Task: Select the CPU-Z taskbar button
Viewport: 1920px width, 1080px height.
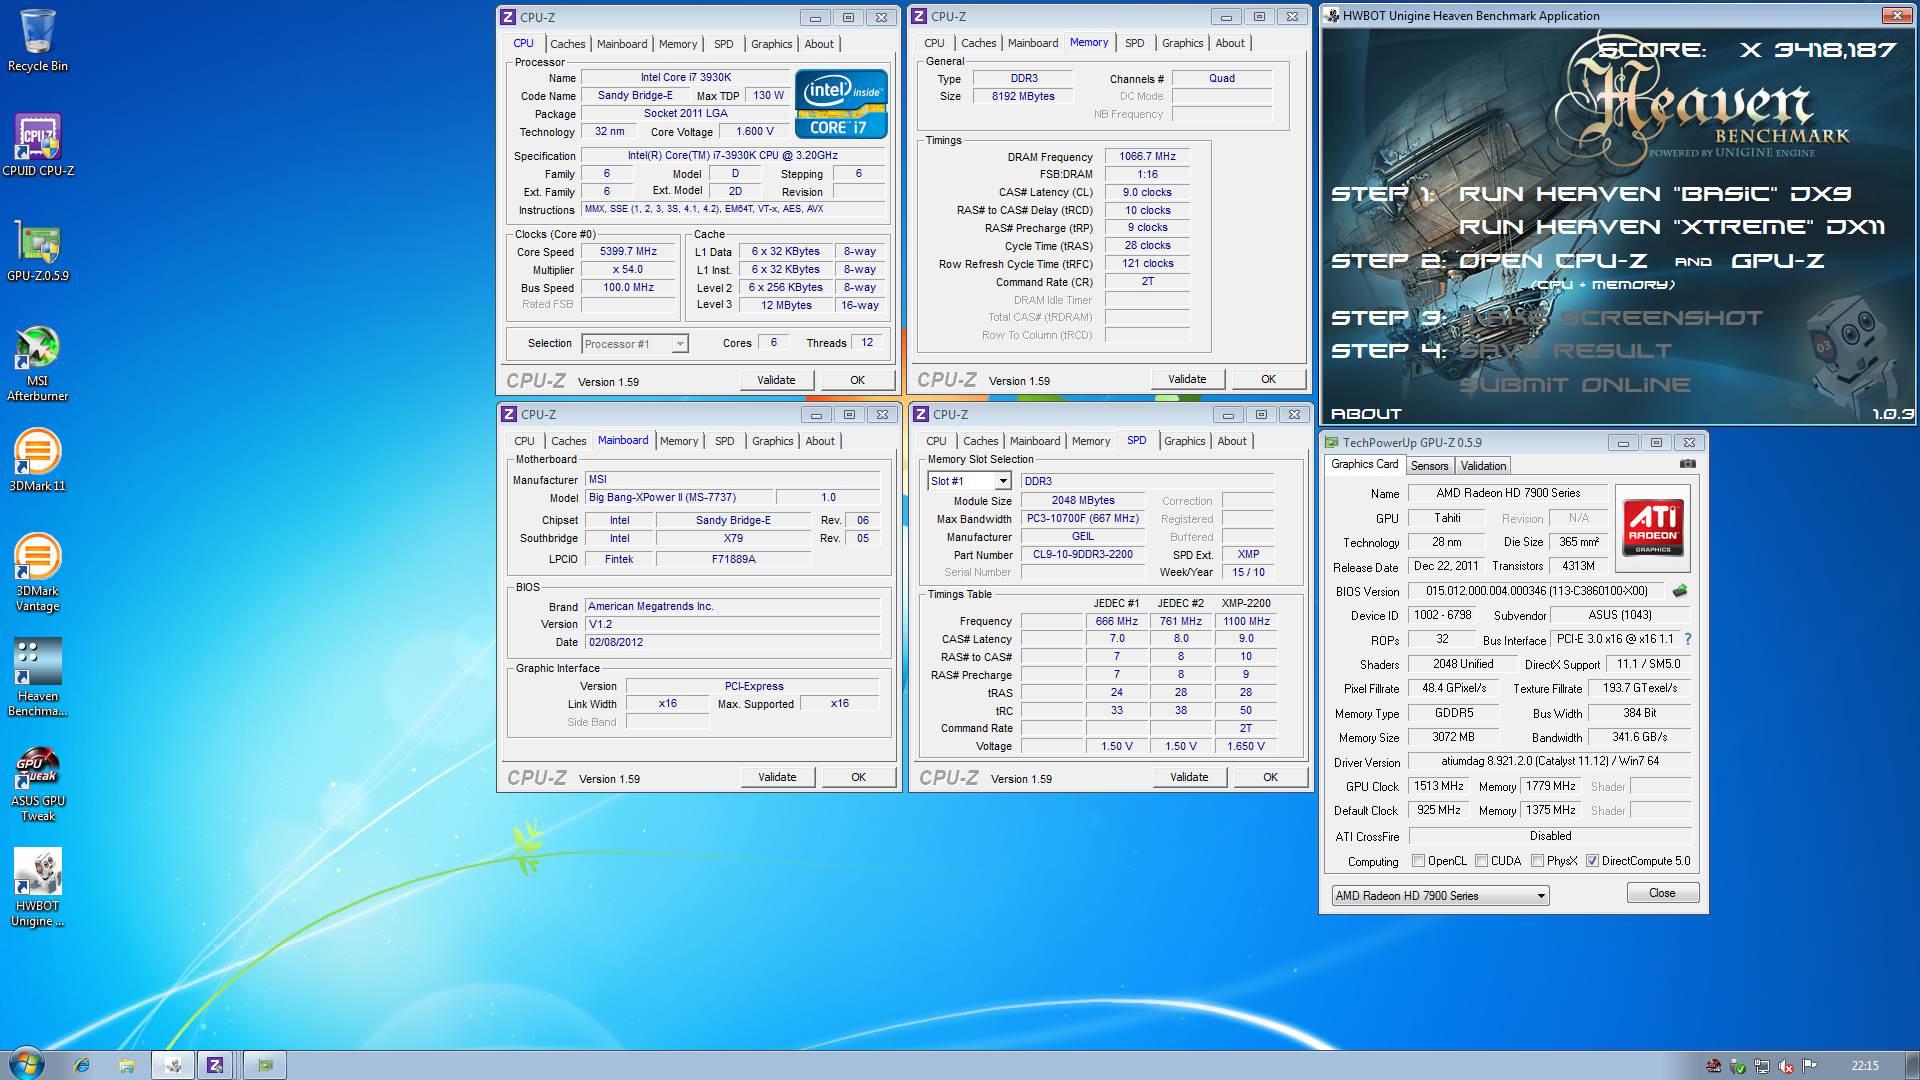Action: click(x=215, y=1065)
